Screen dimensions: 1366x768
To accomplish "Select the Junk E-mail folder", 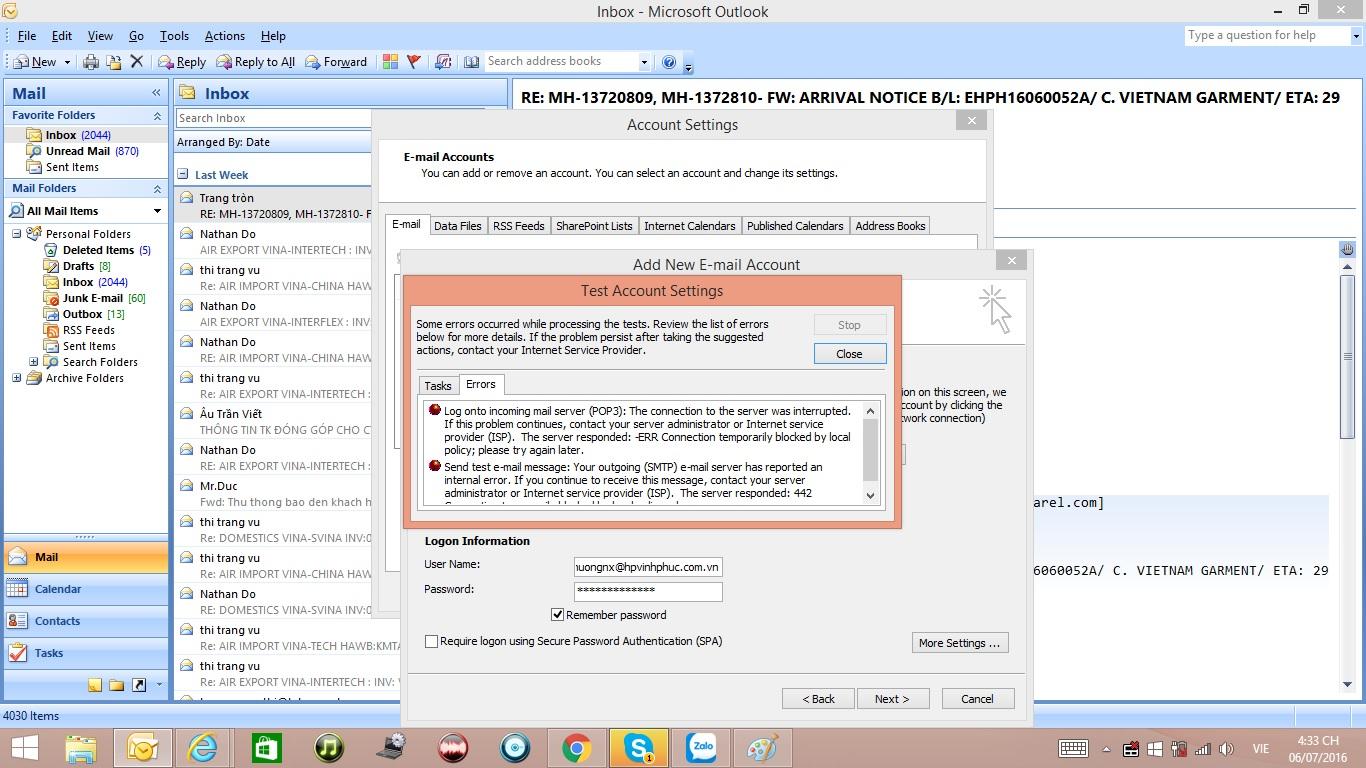I will click(95, 298).
